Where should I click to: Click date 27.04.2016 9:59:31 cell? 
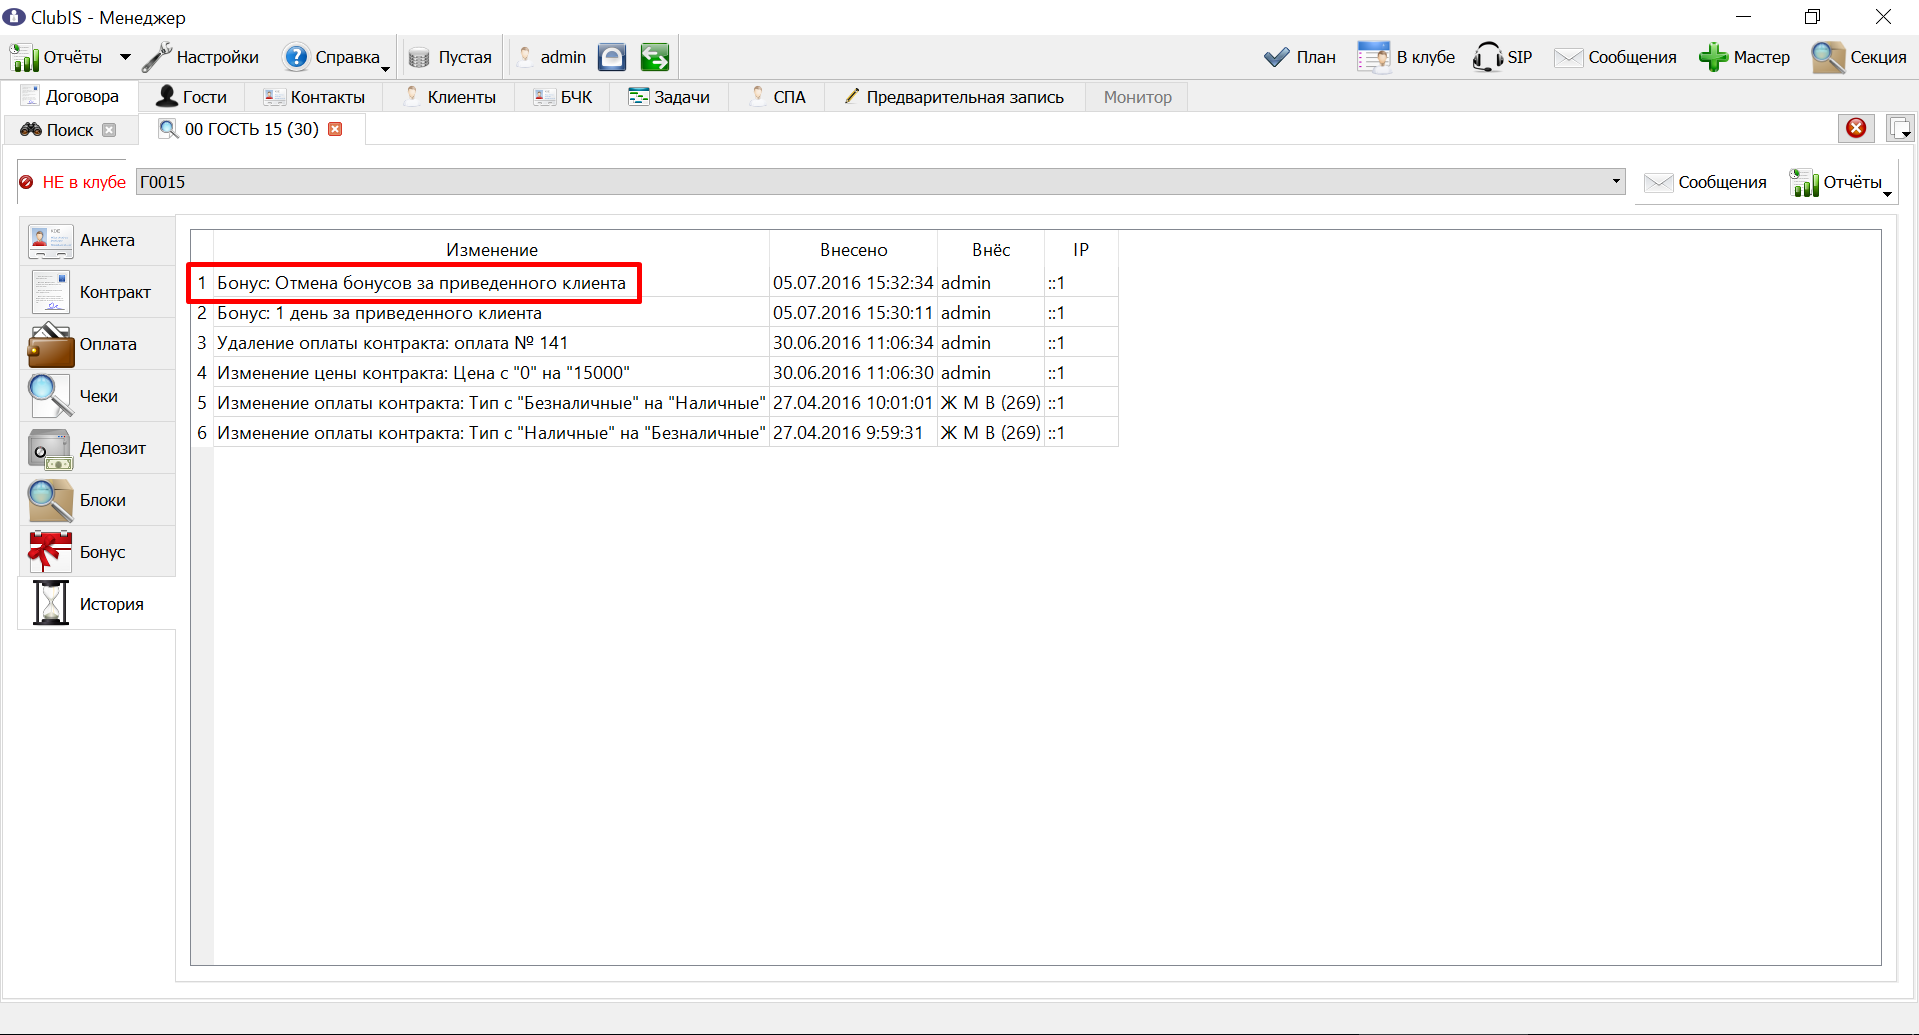coord(853,433)
